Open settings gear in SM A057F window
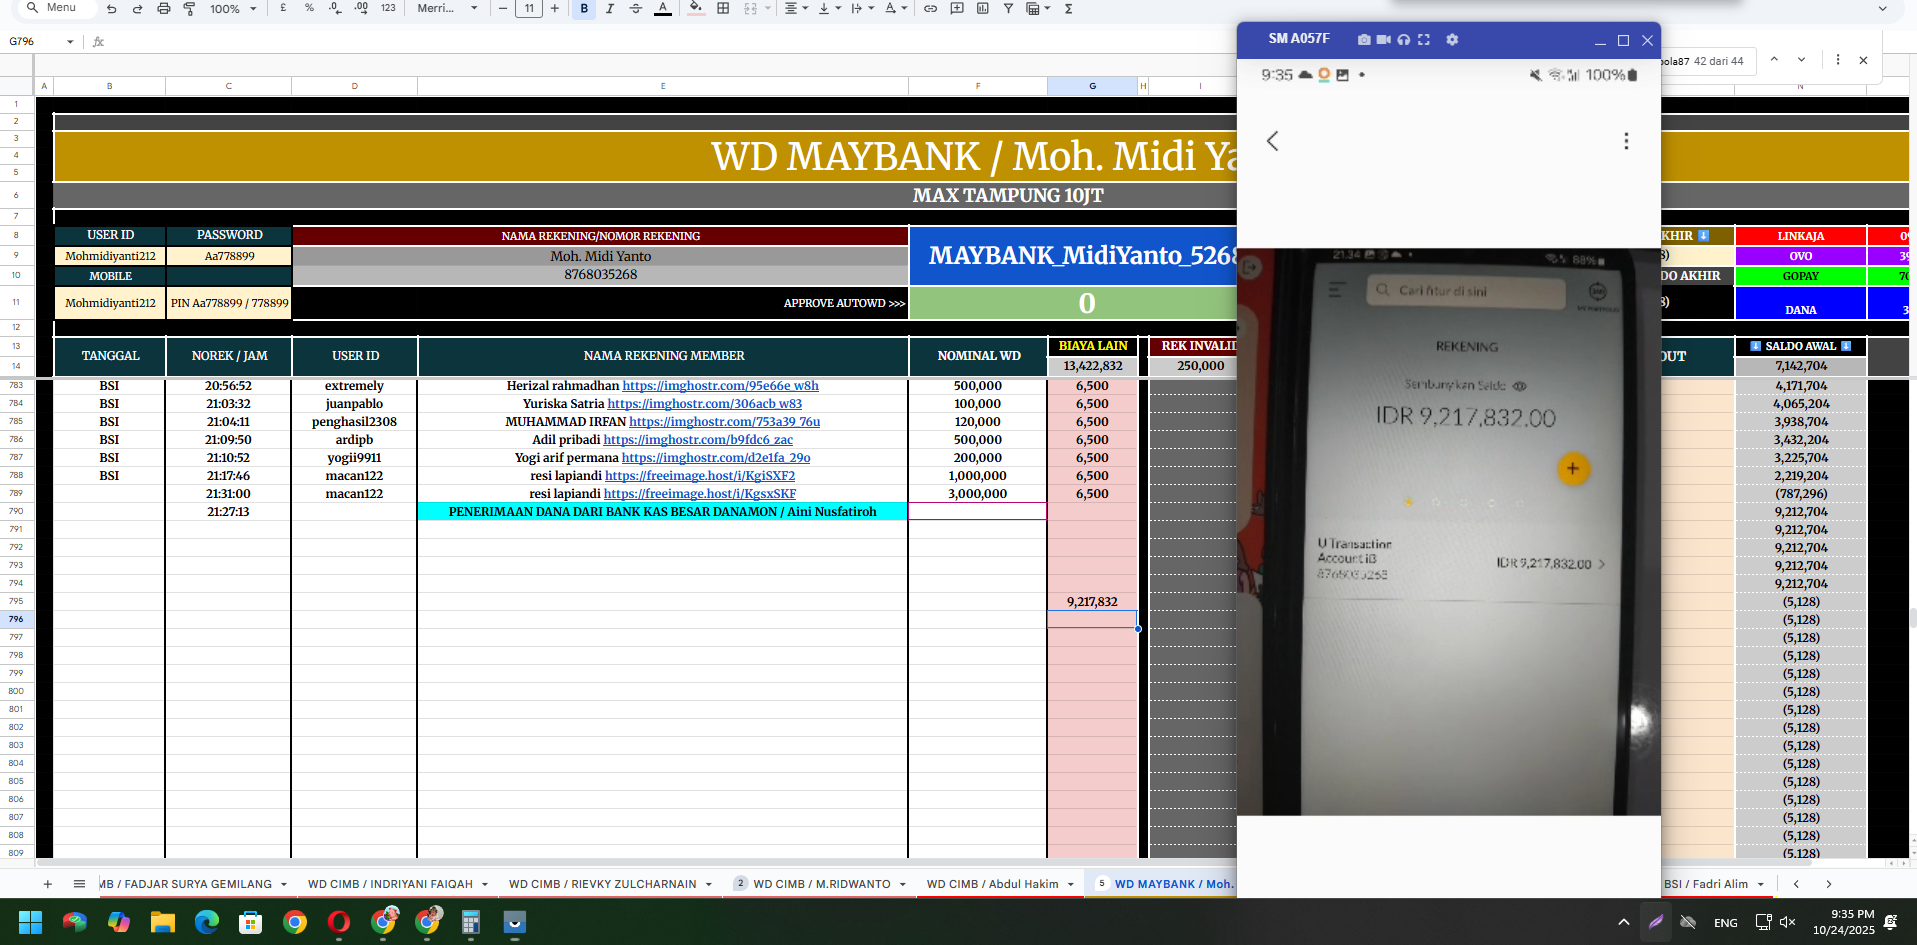 [x=1452, y=39]
